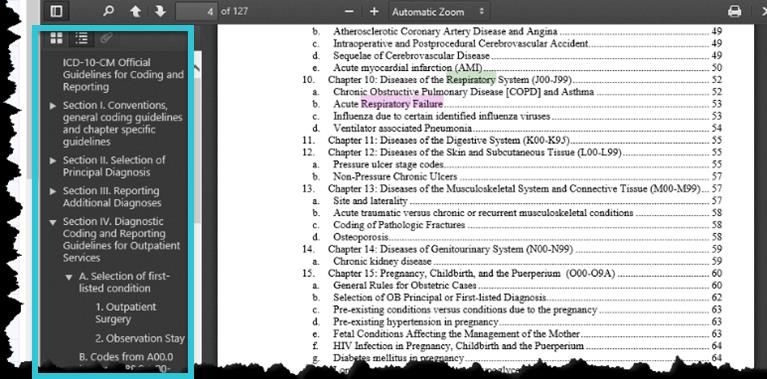
Task: Jump to 2. Observation Stay outline entry
Action: [140, 338]
